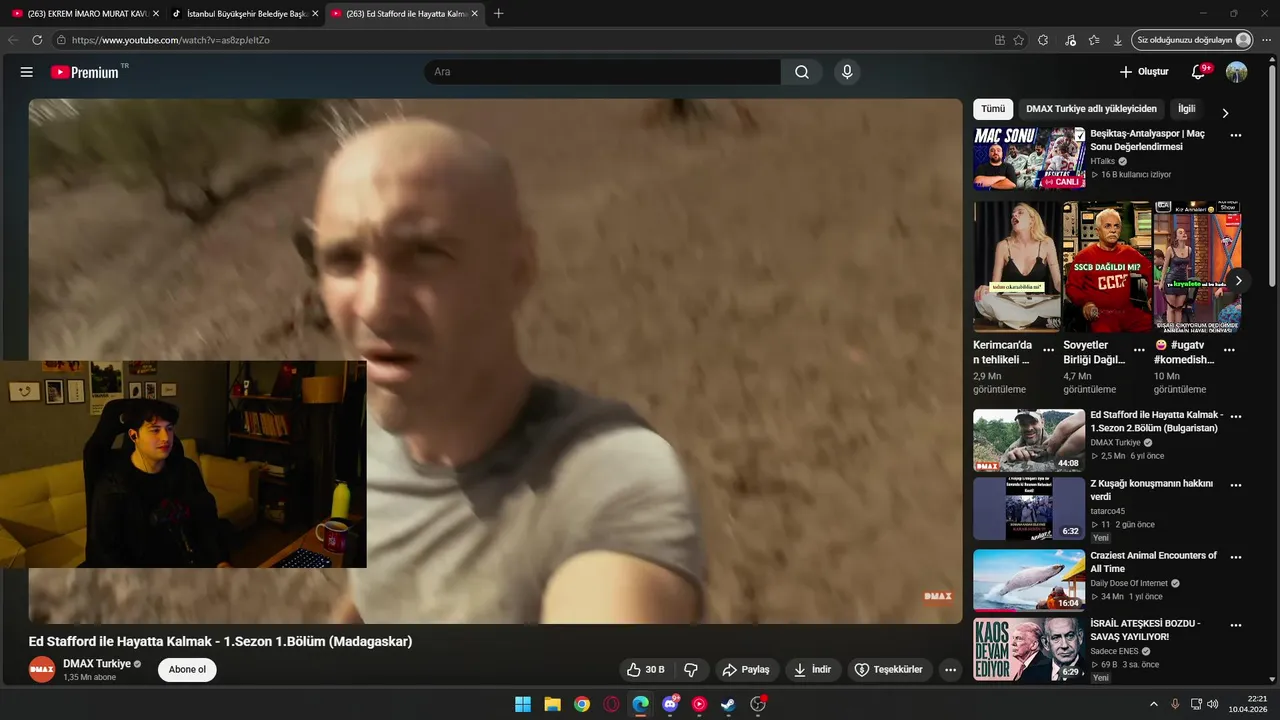Open Opera browser from taskbar
1280x720 pixels.
pos(611,704)
